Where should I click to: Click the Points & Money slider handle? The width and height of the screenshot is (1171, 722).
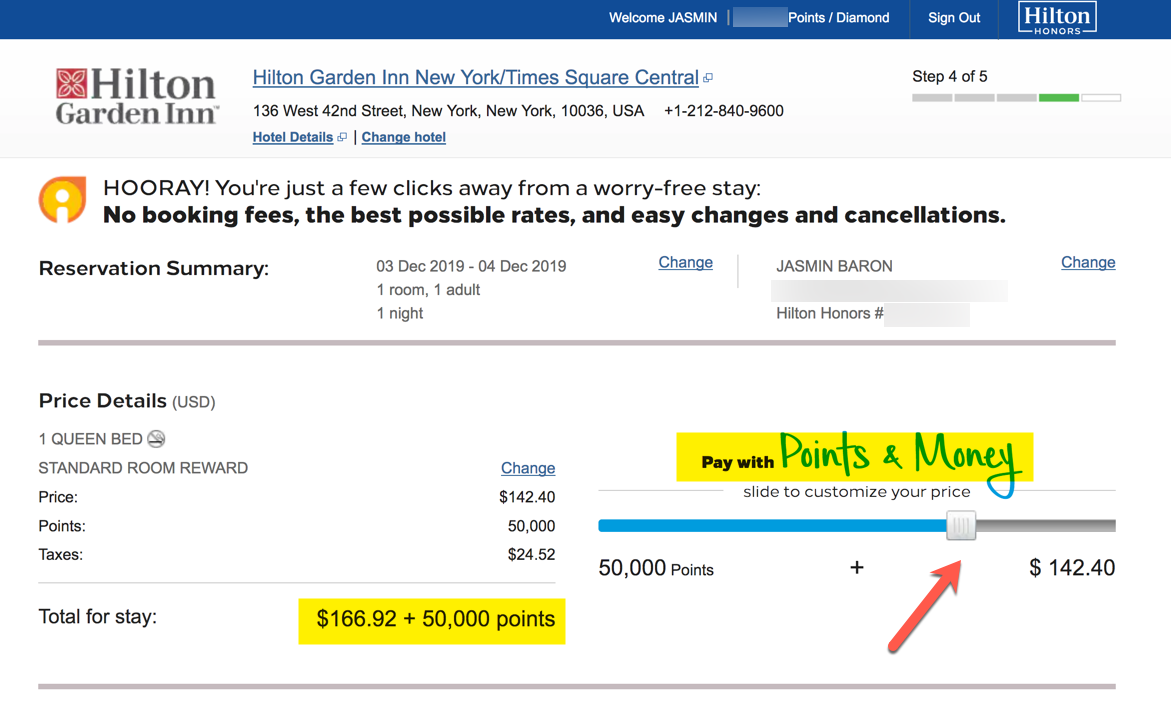[x=961, y=525]
